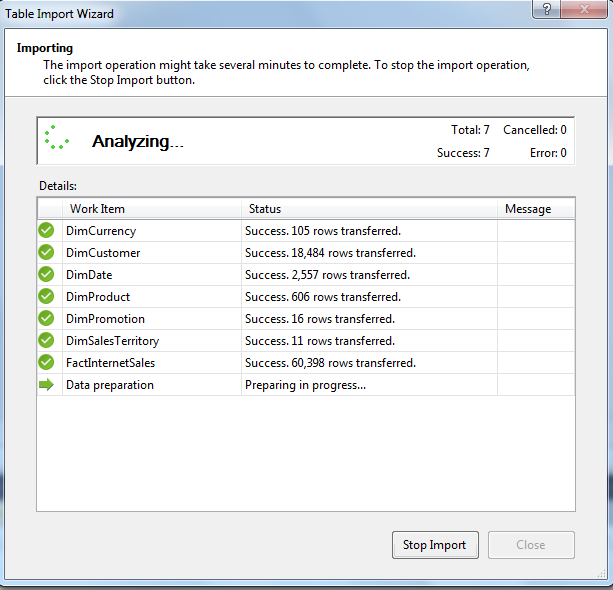Click the green checkmark beside DimCurrency

click(46, 231)
